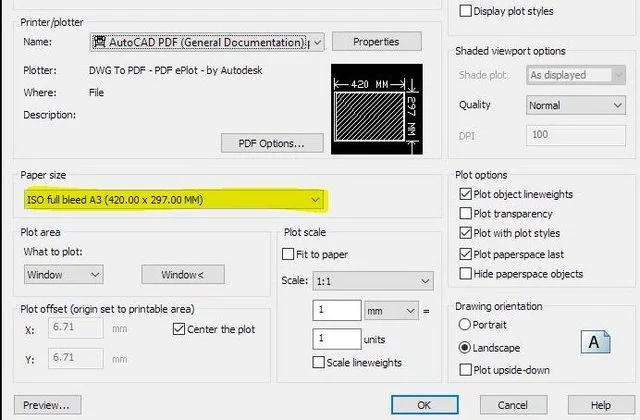Click the orientation preview page icon
The width and height of the screenshot is (640, 420).
(596, 342)
